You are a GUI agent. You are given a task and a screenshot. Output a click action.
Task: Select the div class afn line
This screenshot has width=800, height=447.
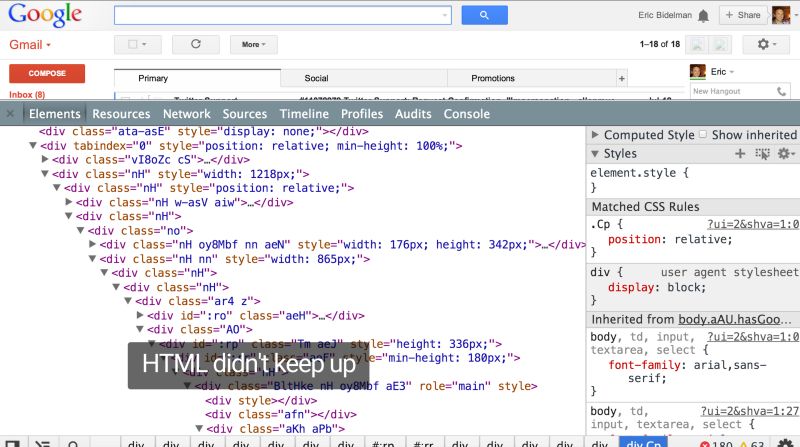tap(281, 414)
